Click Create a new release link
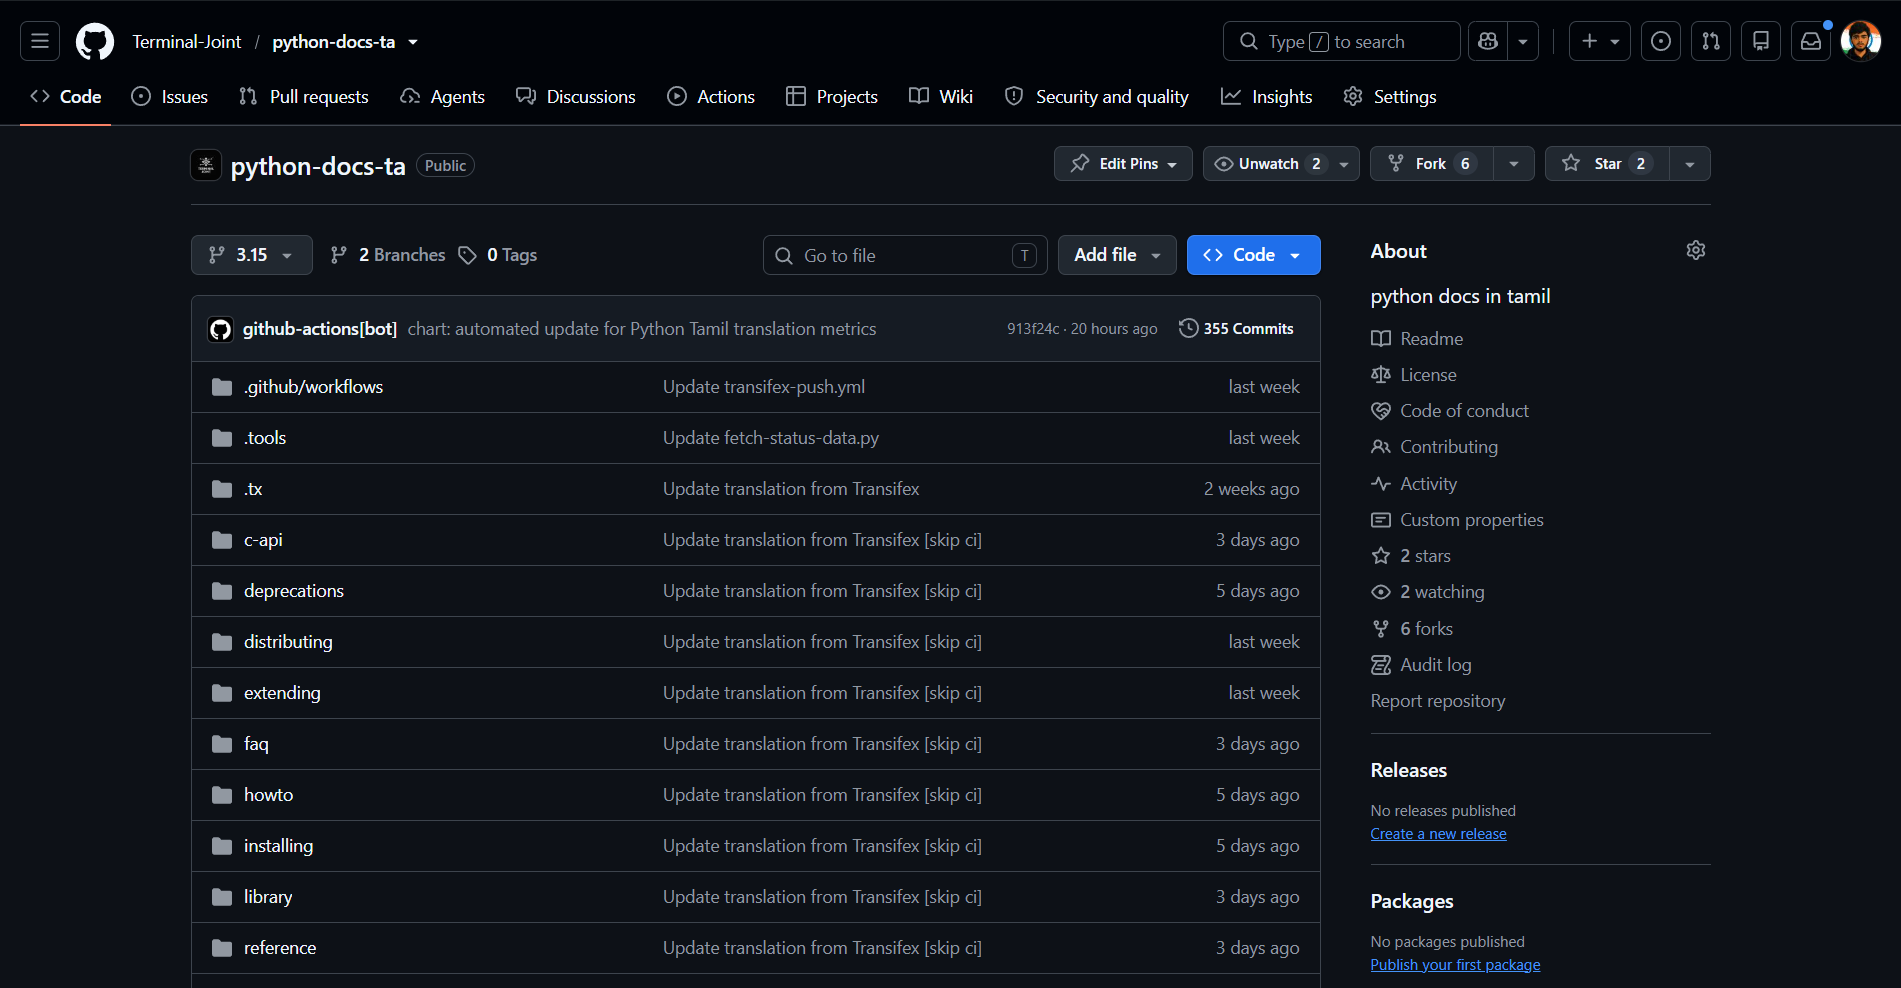Viewport: 1901px width, 988px height. coord(1438,834)
